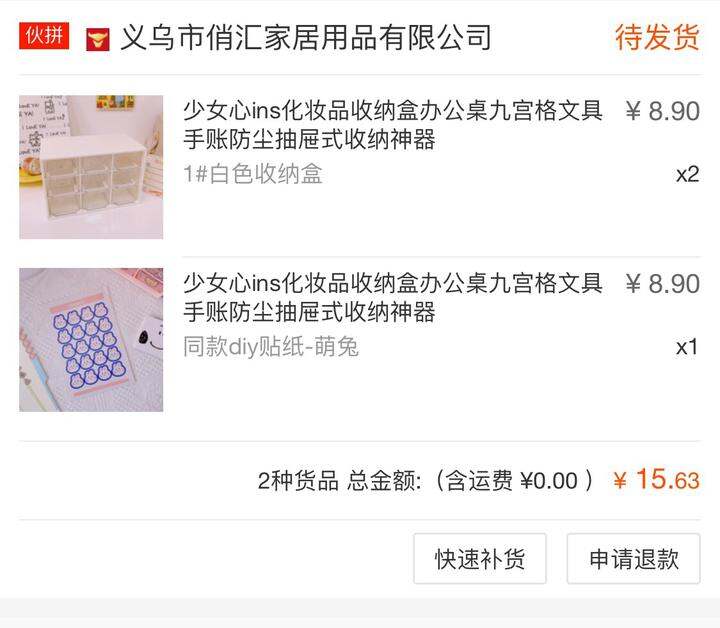720x628 pixels.
Task: Click the red 伙拼 badge
Action: [x=44, y=36]
